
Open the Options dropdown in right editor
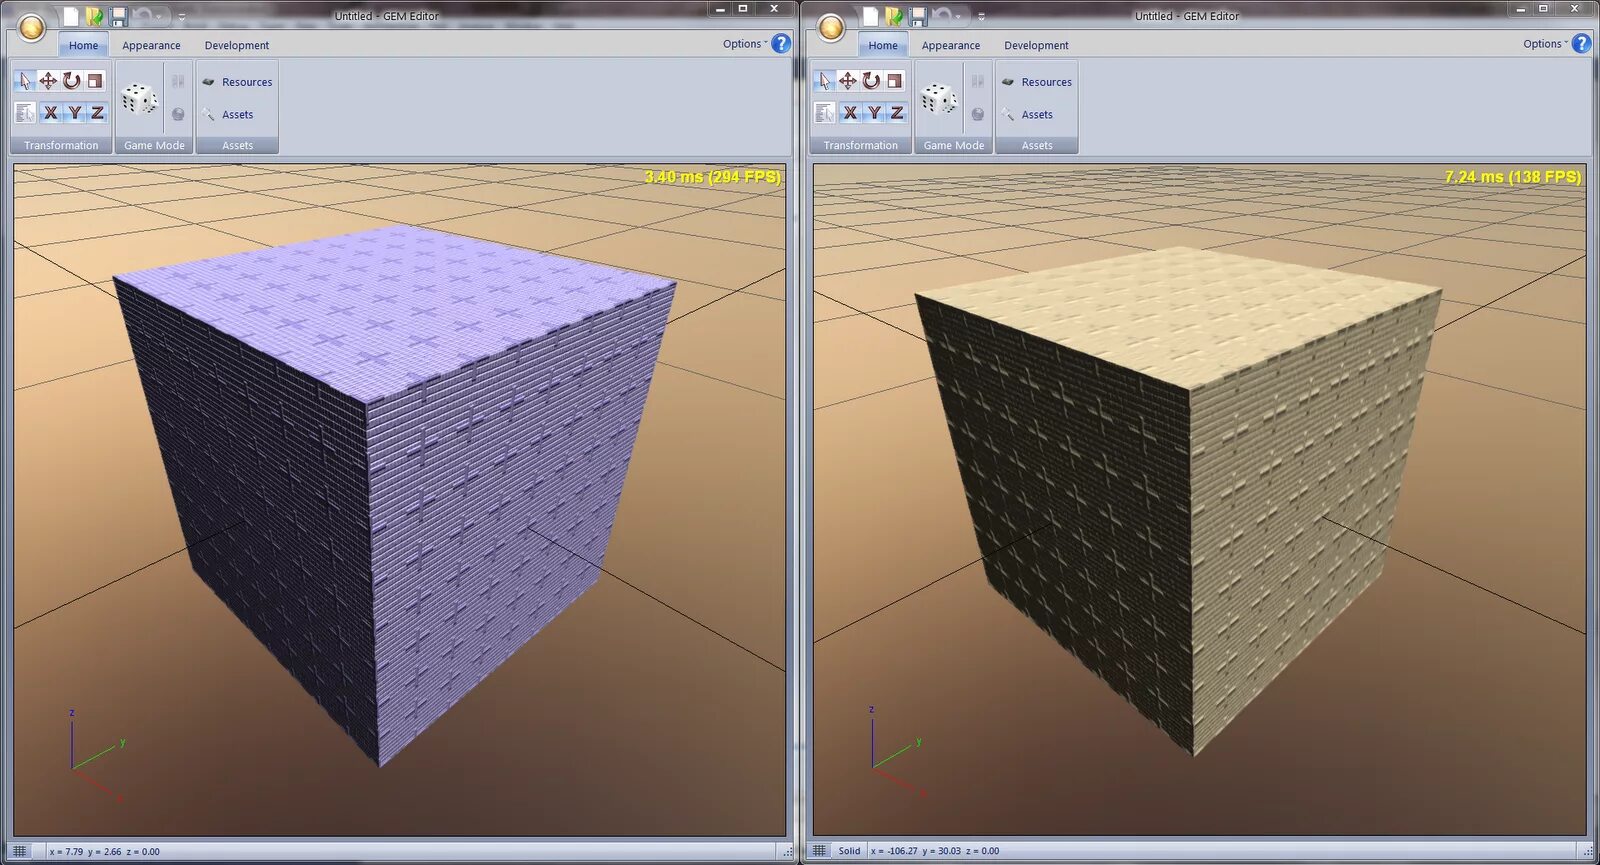tap(1545, 44)
